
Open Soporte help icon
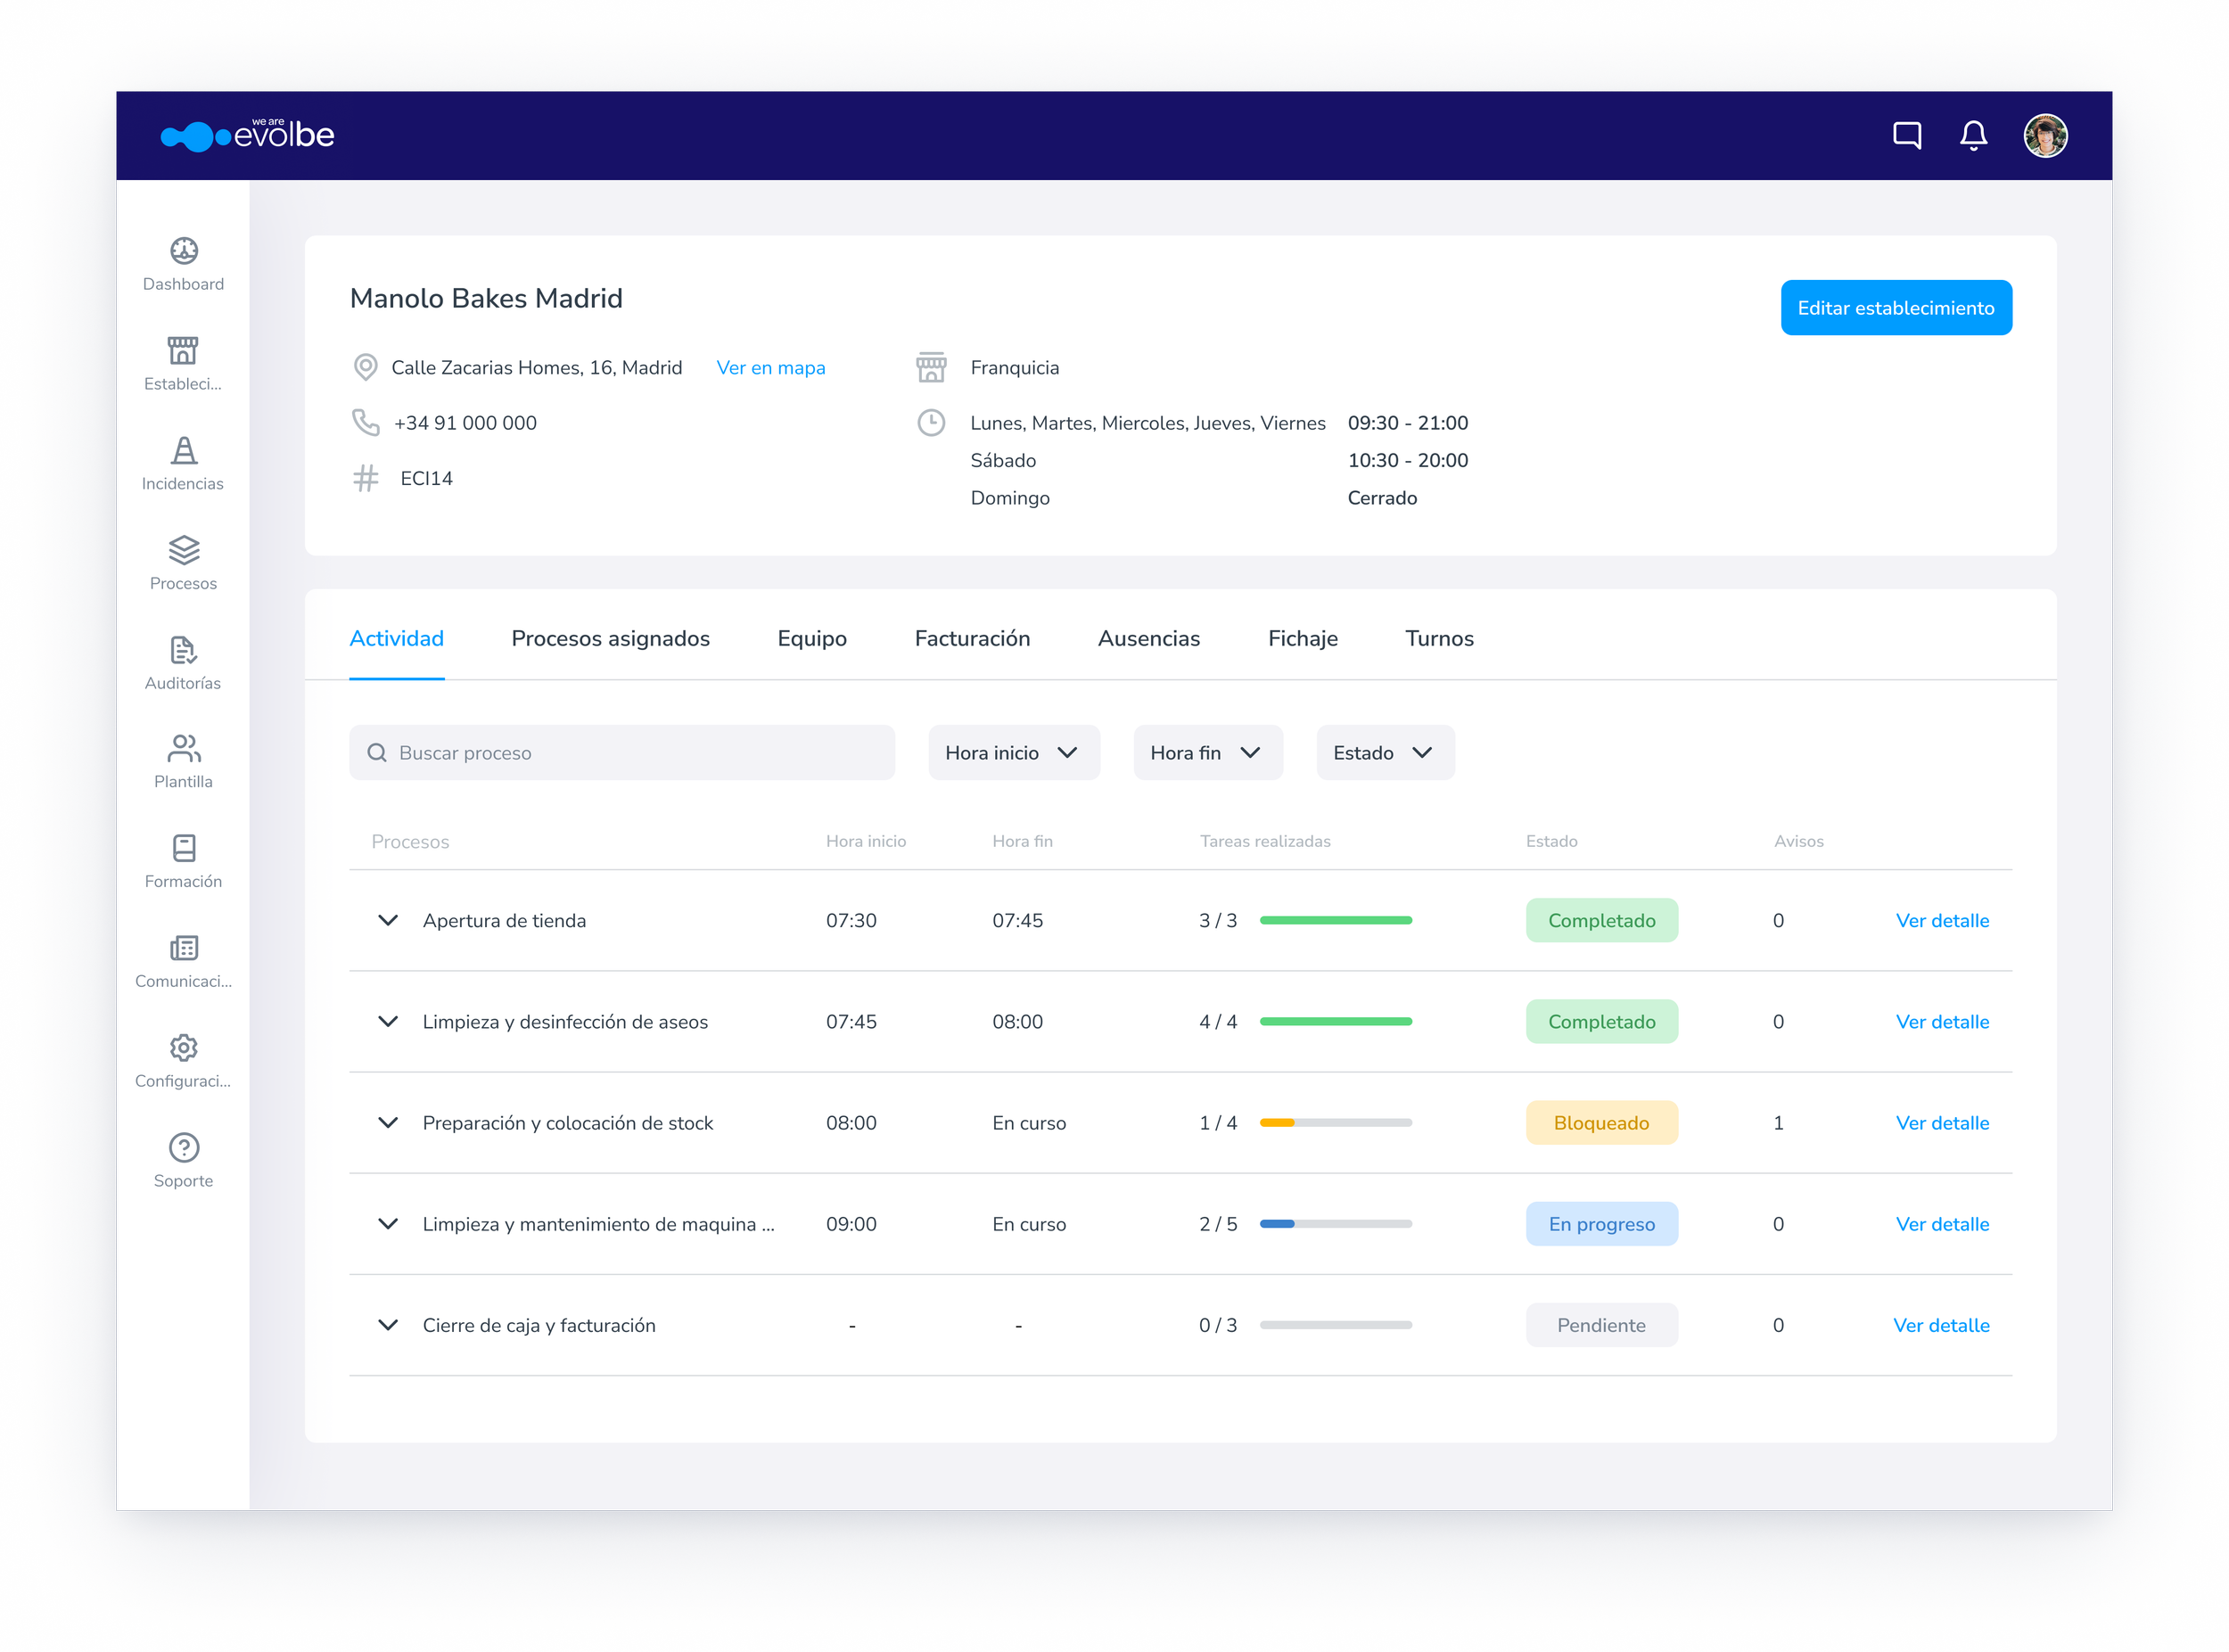tap(184, 1147)
